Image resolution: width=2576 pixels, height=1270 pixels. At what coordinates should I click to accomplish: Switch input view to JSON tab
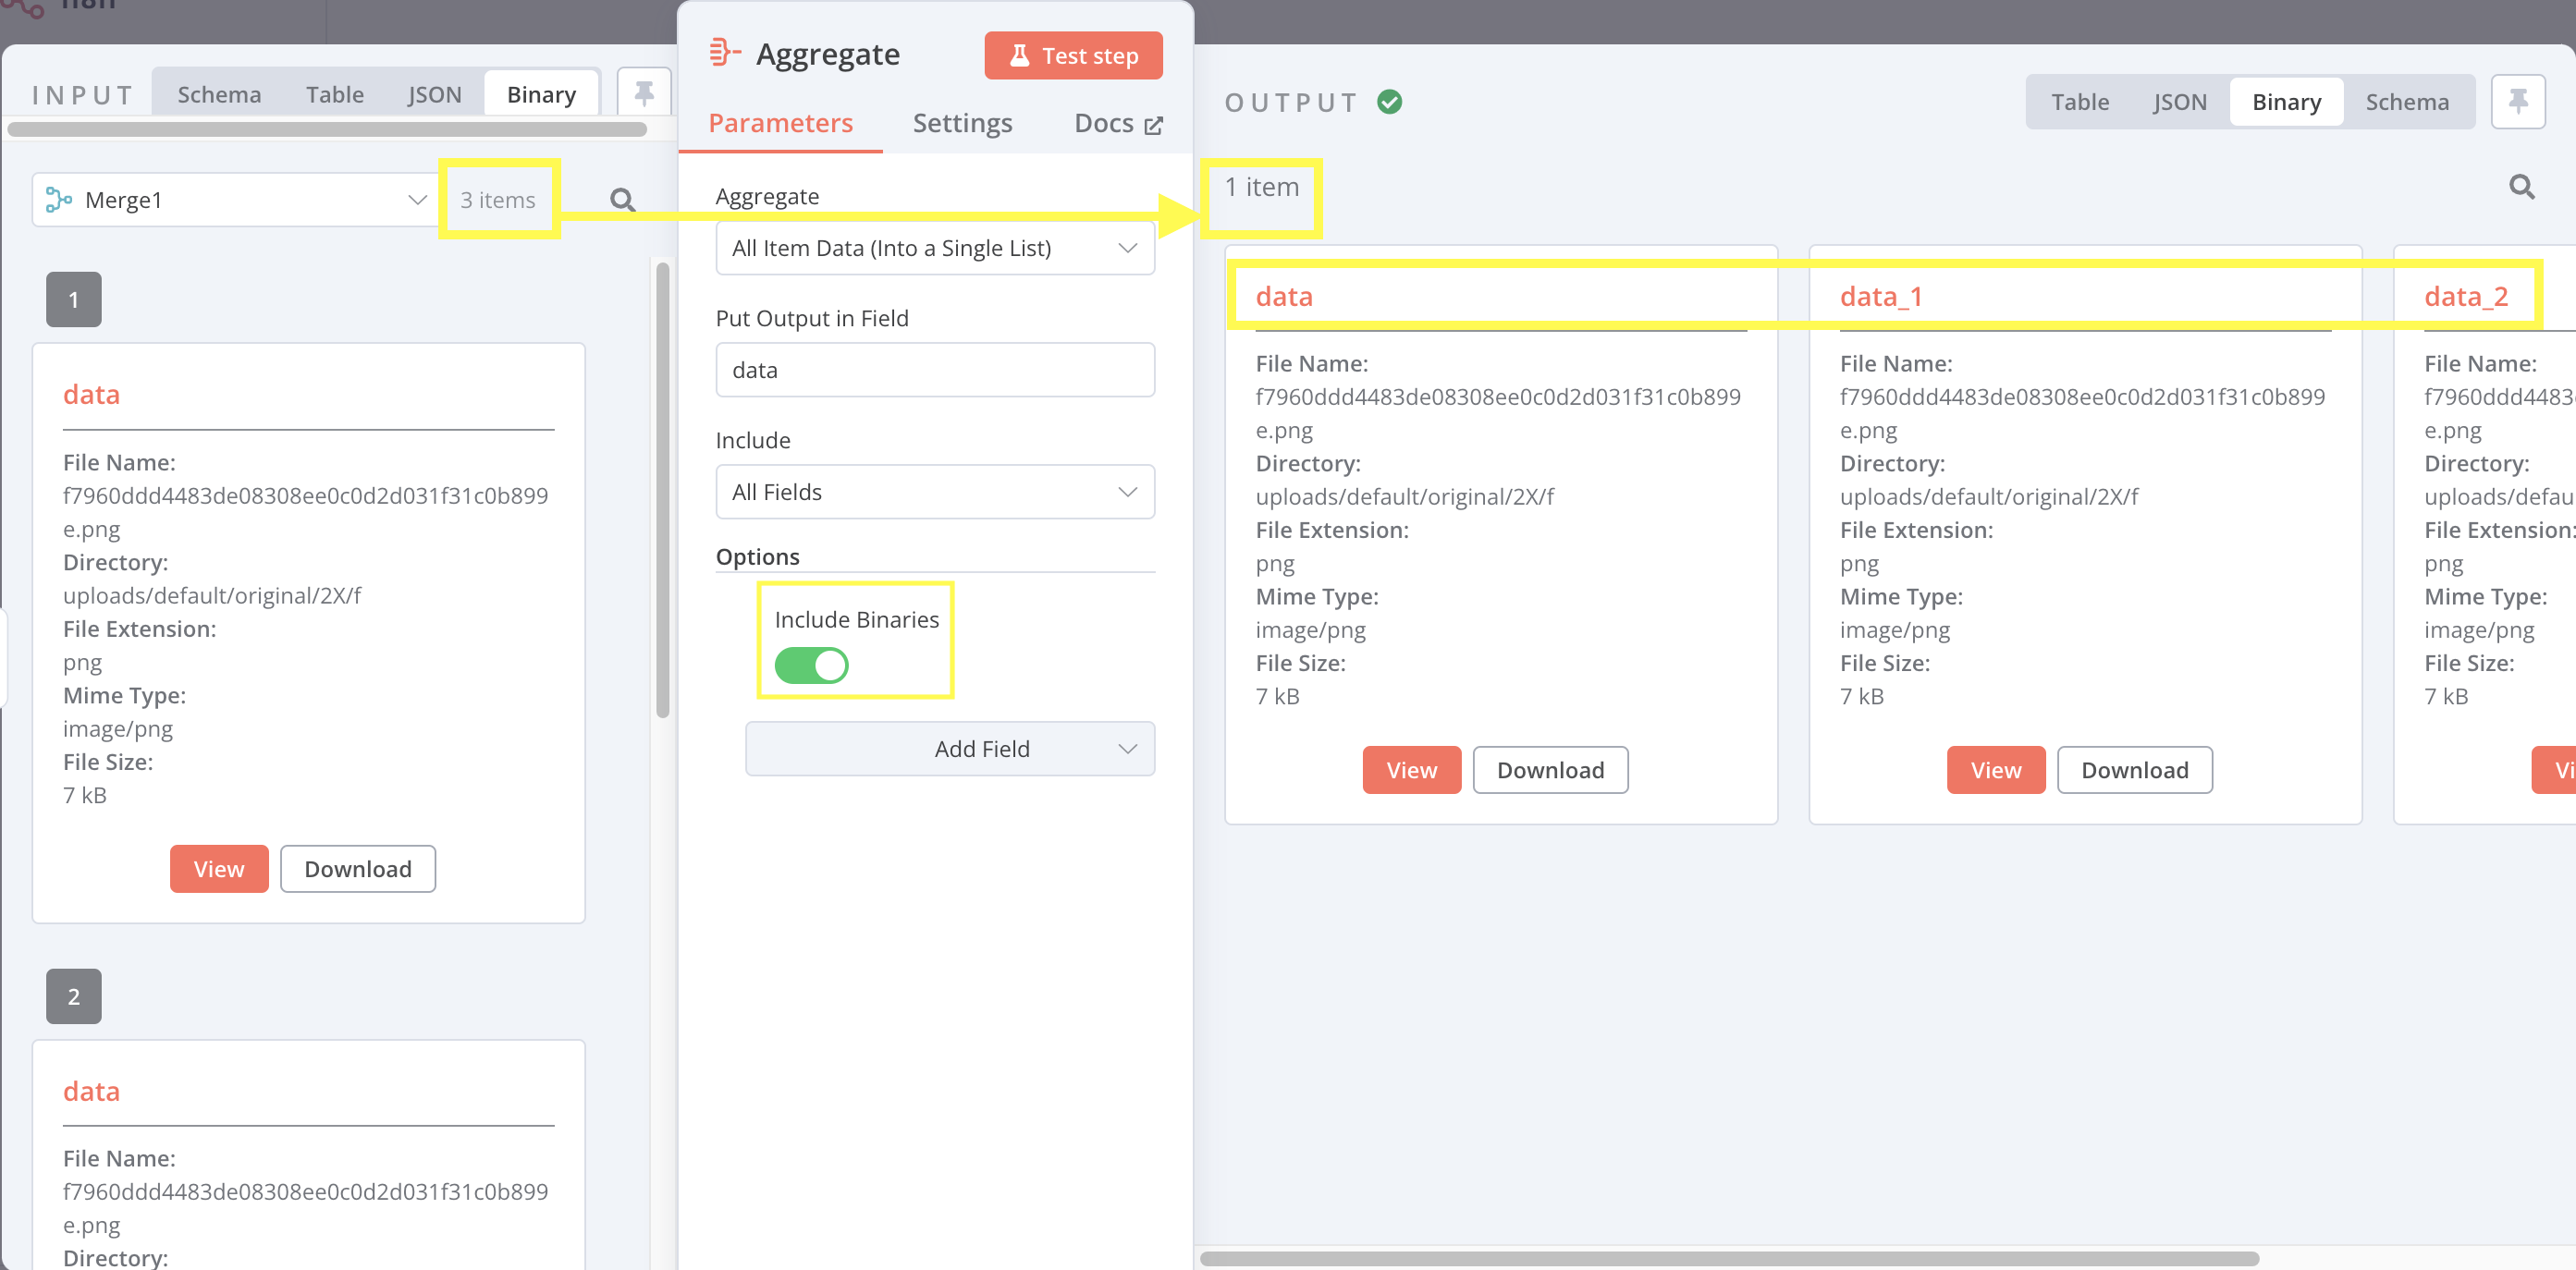pyautogui.click(x=434, y=95)
